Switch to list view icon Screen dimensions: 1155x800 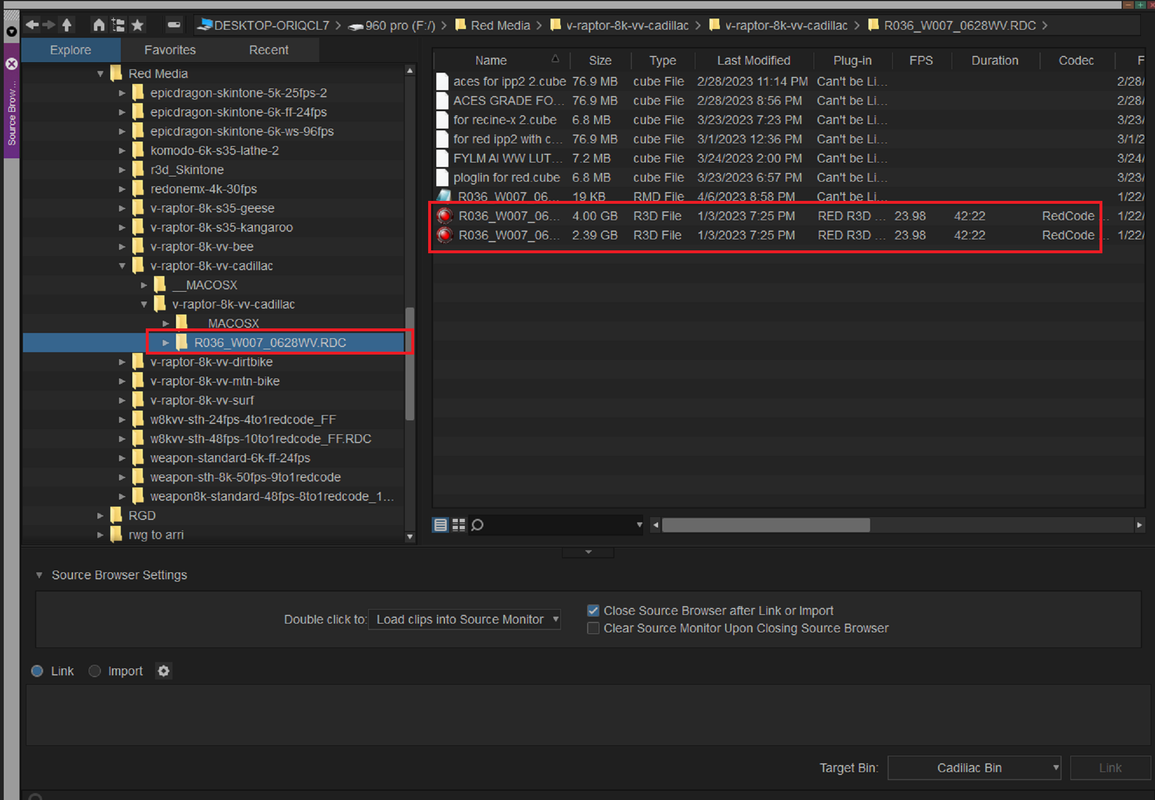440,524
